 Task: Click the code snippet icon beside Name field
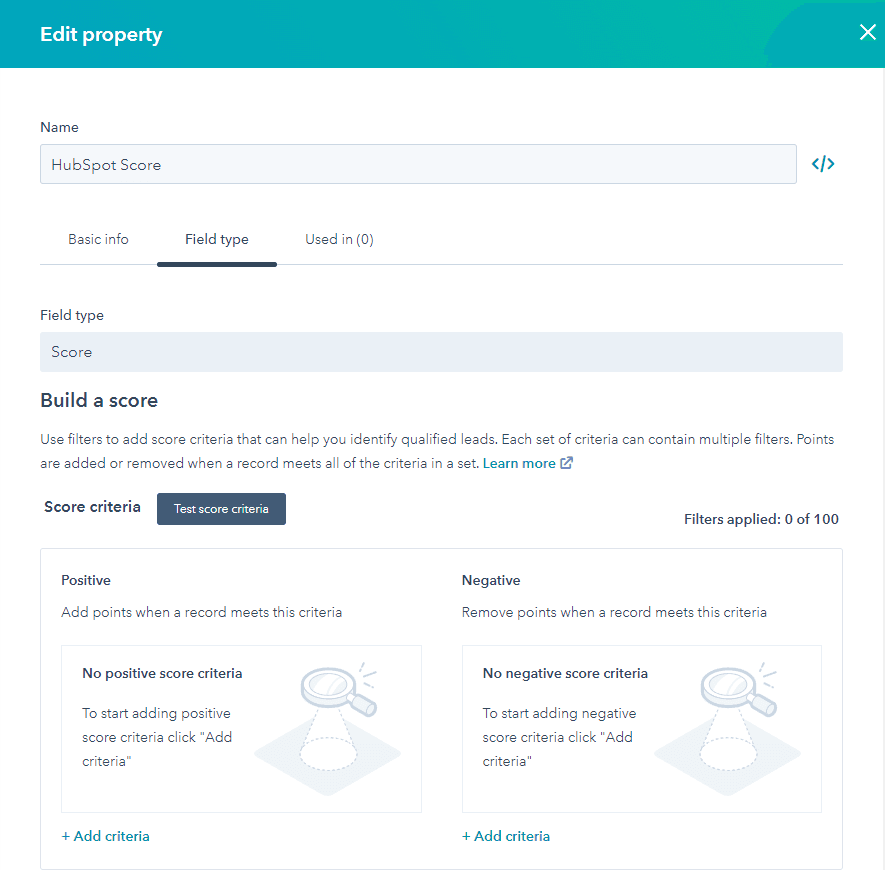tap(822, 163)
